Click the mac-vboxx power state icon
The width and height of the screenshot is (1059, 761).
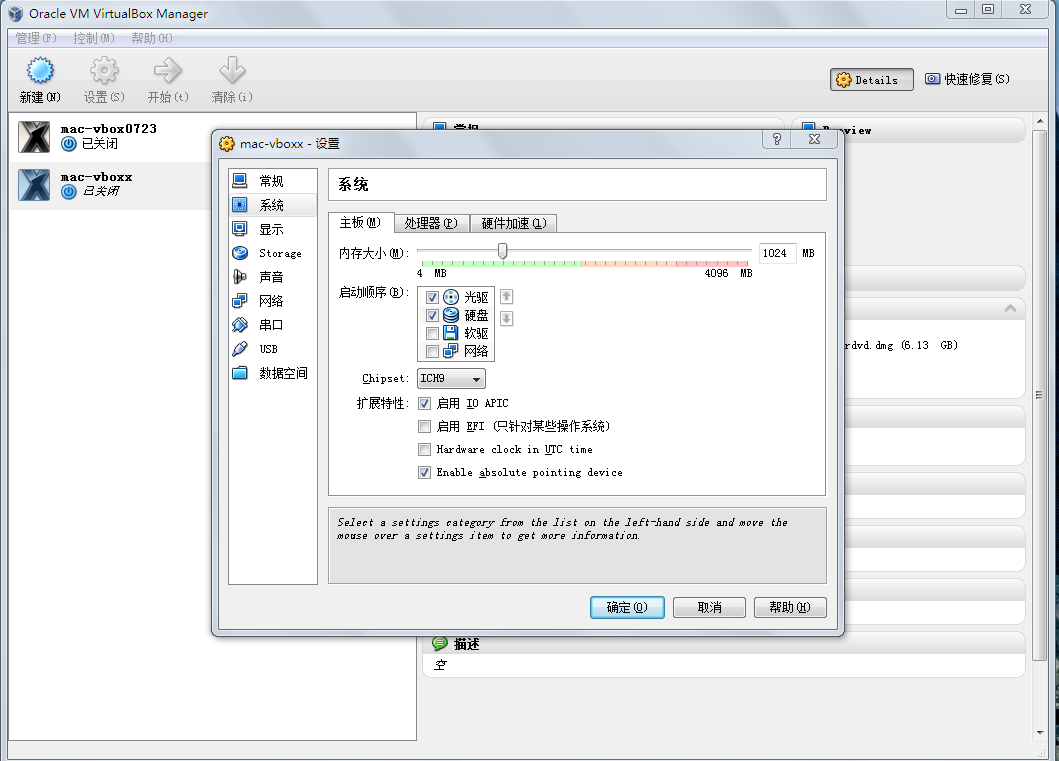pyautogui.click(x=68, y=192)
